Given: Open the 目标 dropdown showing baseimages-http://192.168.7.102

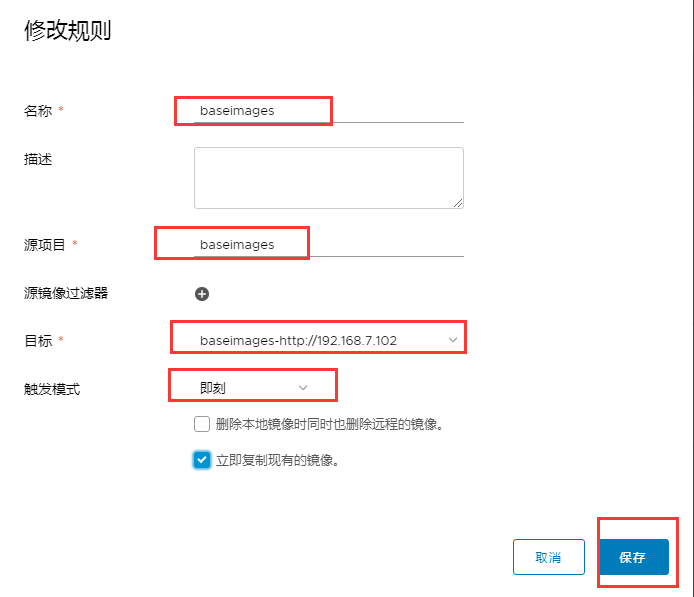Looking at the screenshot, I should point(318,341).
